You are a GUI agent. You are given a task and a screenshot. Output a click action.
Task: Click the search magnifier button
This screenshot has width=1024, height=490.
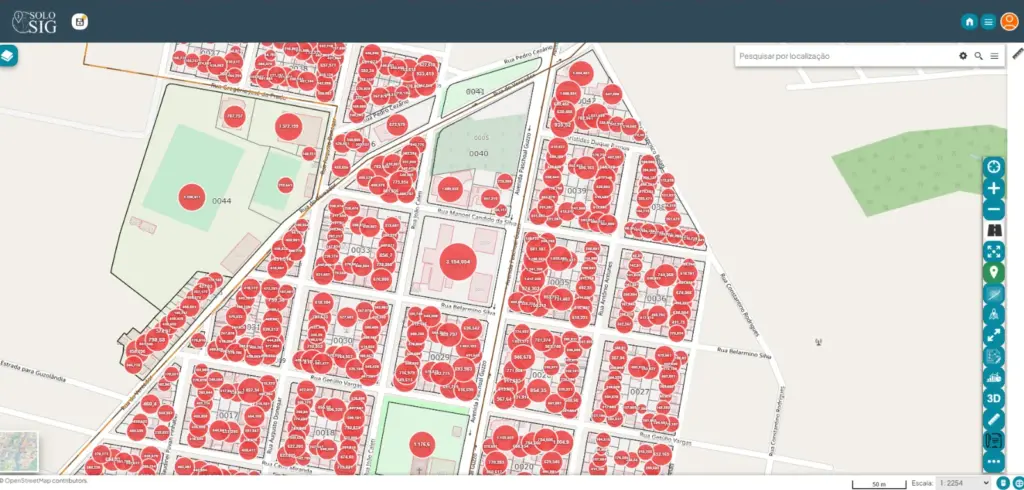(979, 56)
